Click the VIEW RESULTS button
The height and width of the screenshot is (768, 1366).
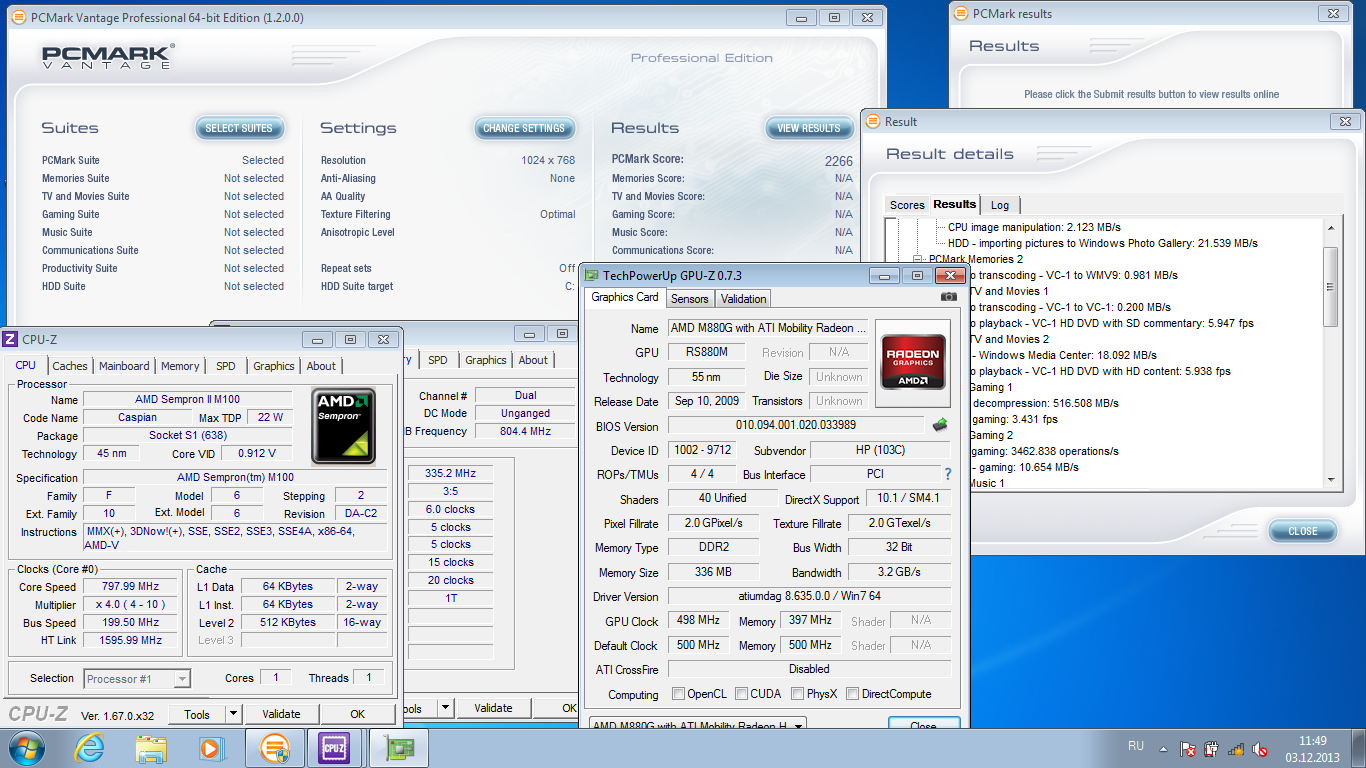(x=809, y=128)
